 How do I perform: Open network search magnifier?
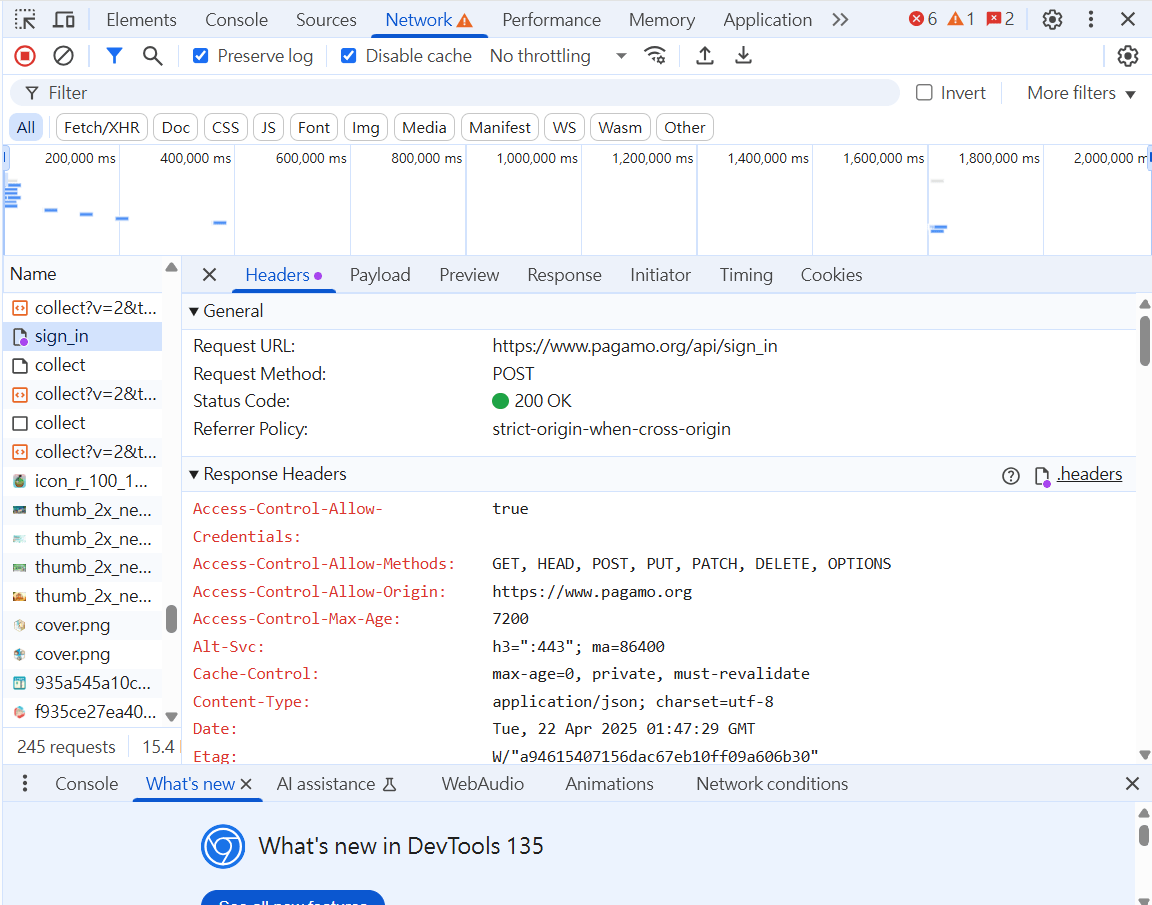152,56
